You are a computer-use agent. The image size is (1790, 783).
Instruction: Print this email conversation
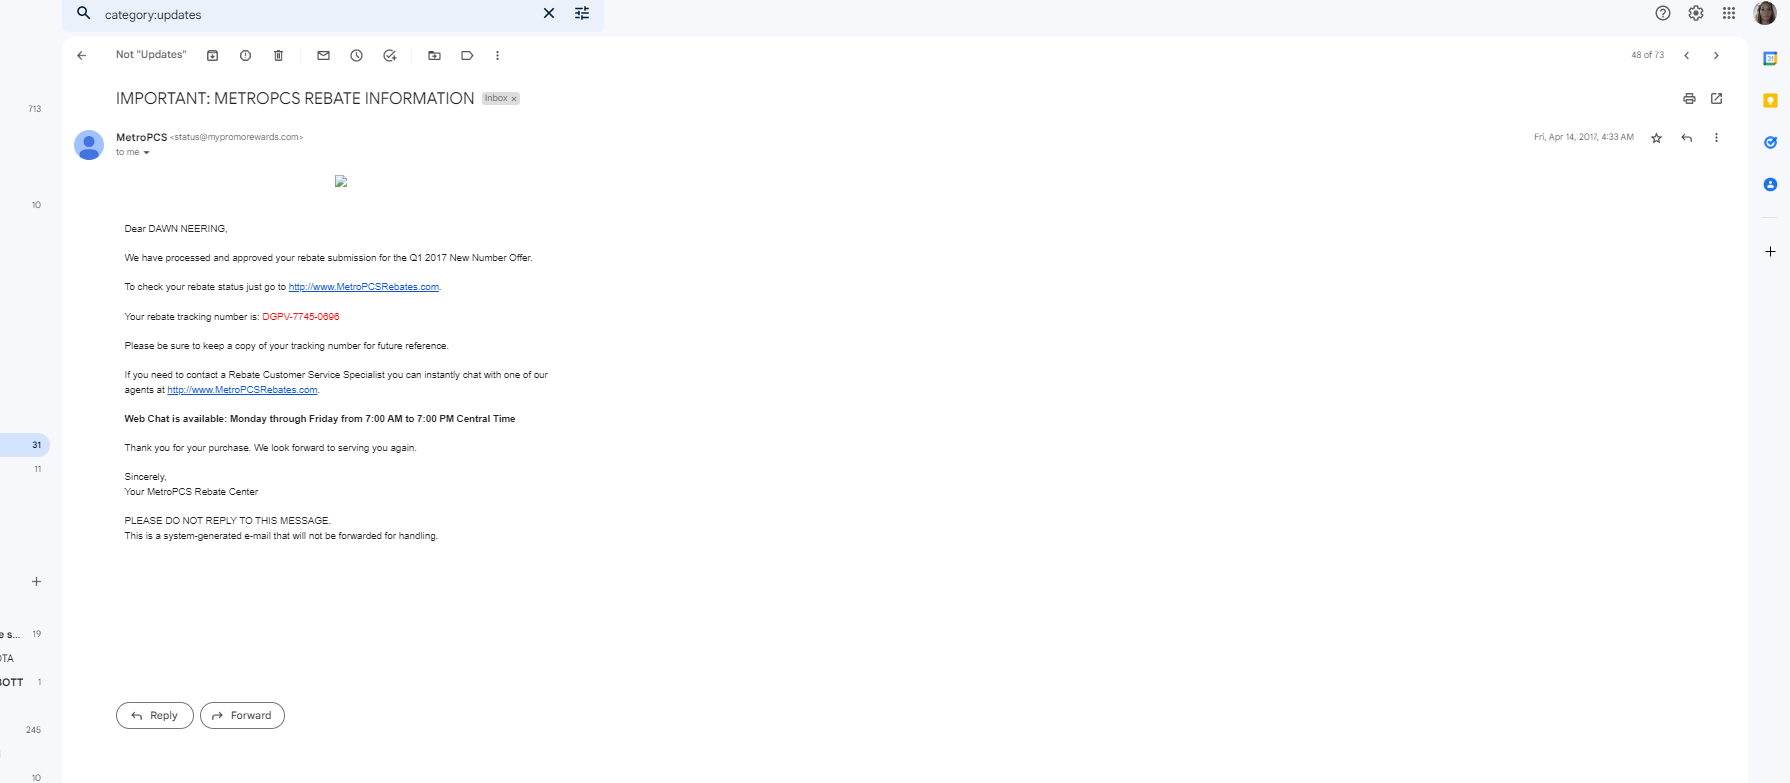pos(1689,99)
